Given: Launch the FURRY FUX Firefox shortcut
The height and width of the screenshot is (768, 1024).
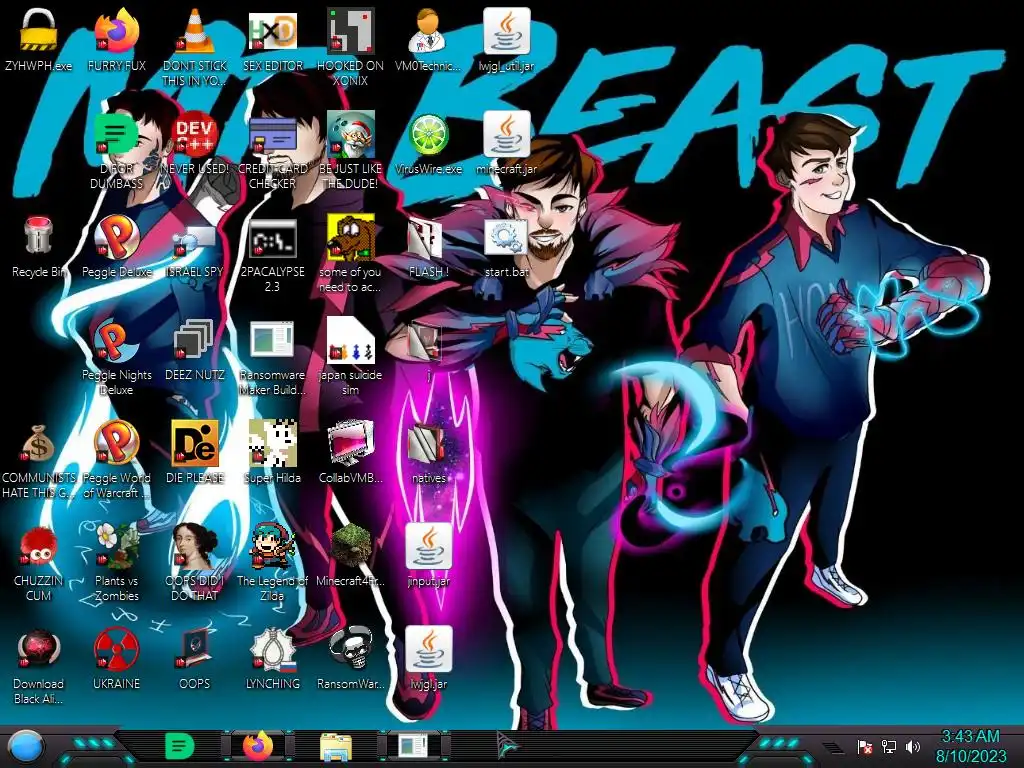Looking at the screenshot, I should pos(116,30).
